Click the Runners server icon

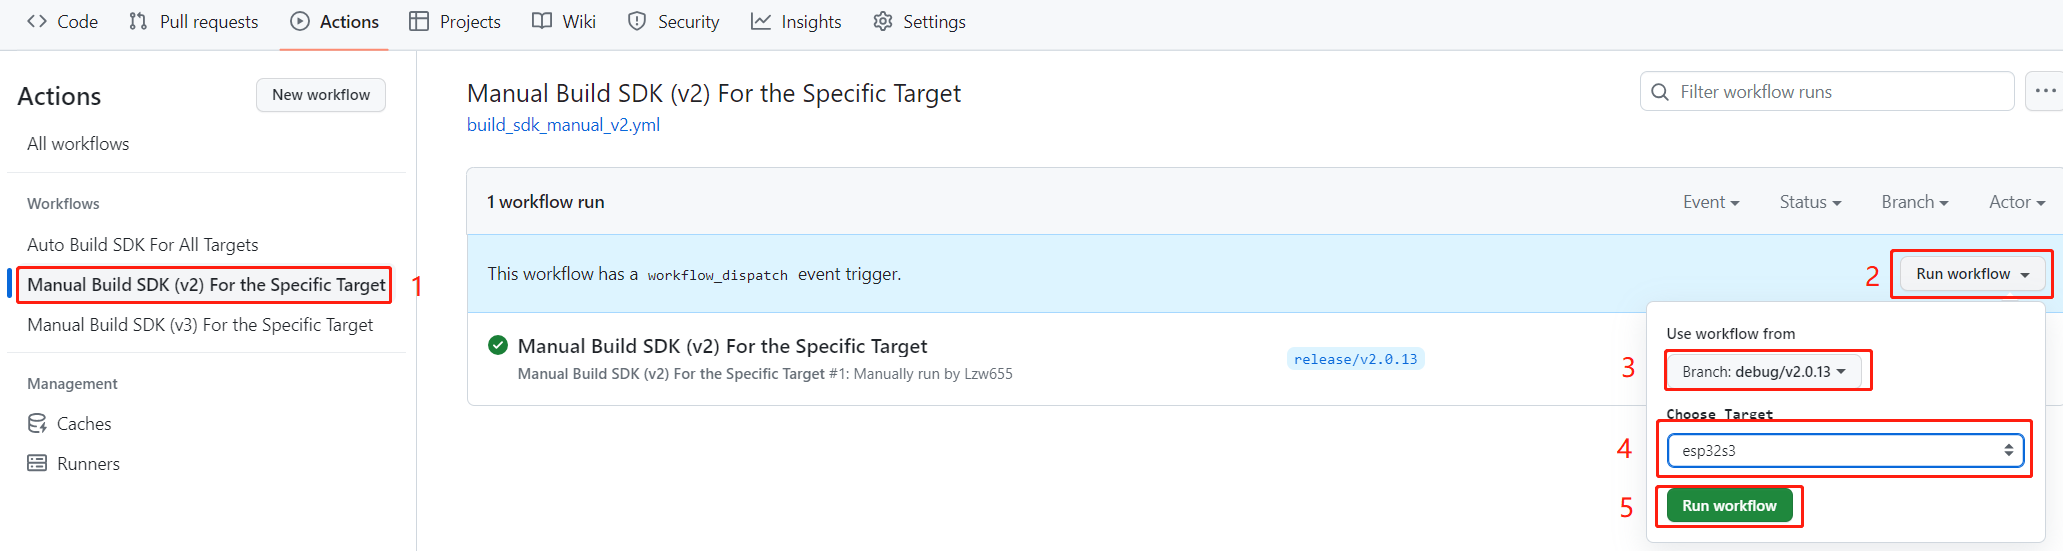click(x=37, y=463)
